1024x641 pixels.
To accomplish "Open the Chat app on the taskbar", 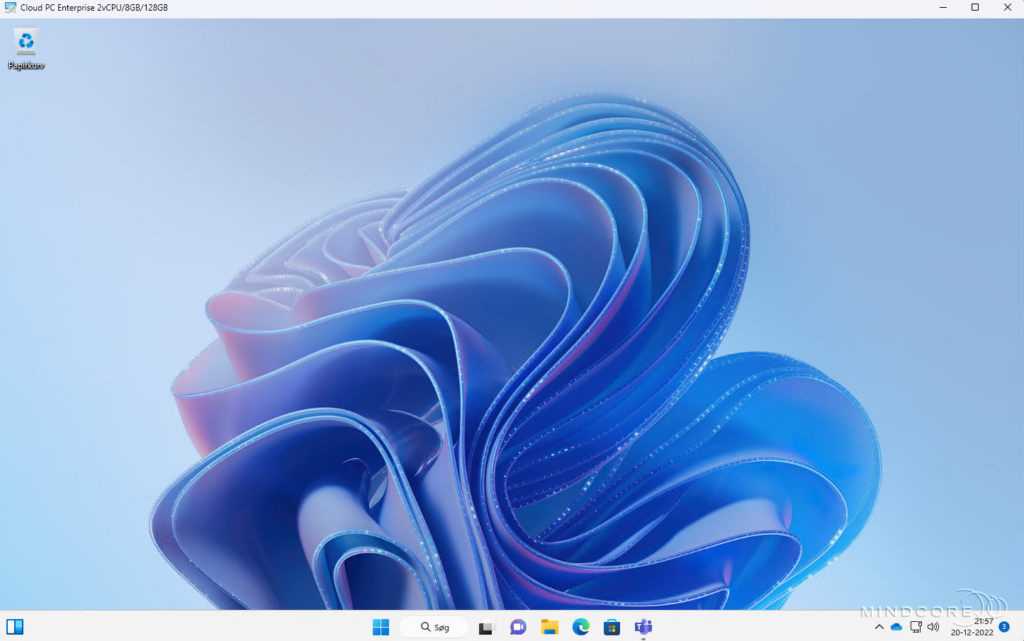I will coord(517,628).
